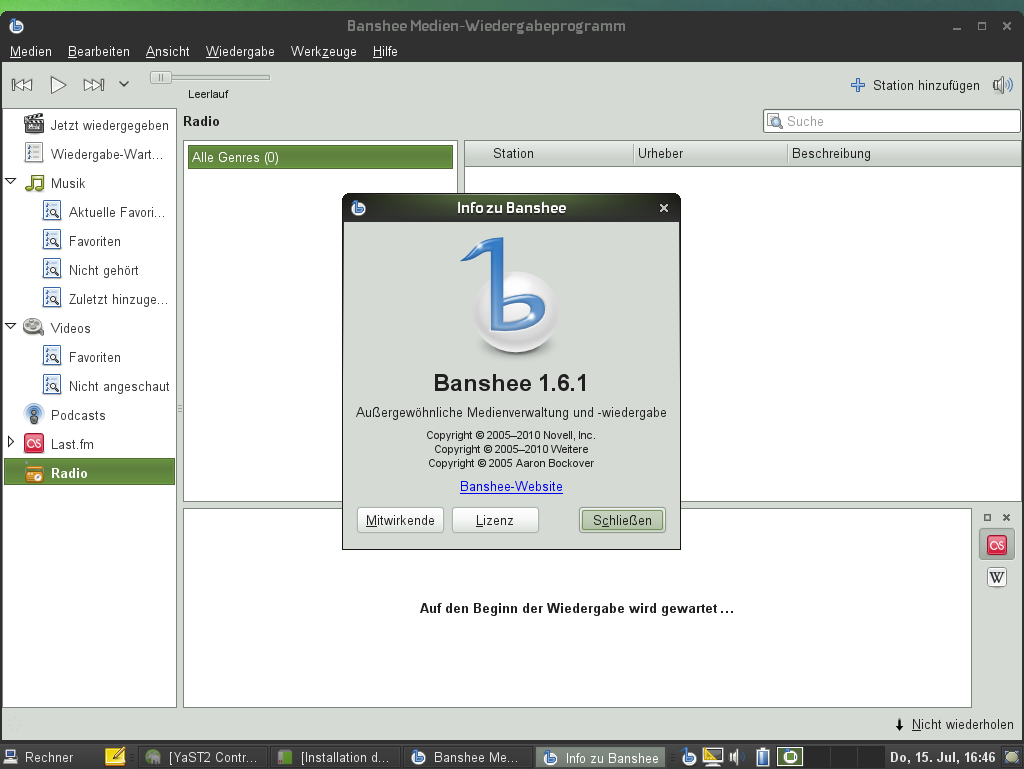Open the Wiedergabe menu
The height and width of the screenshot is (769, 1024).
[239, 51]
